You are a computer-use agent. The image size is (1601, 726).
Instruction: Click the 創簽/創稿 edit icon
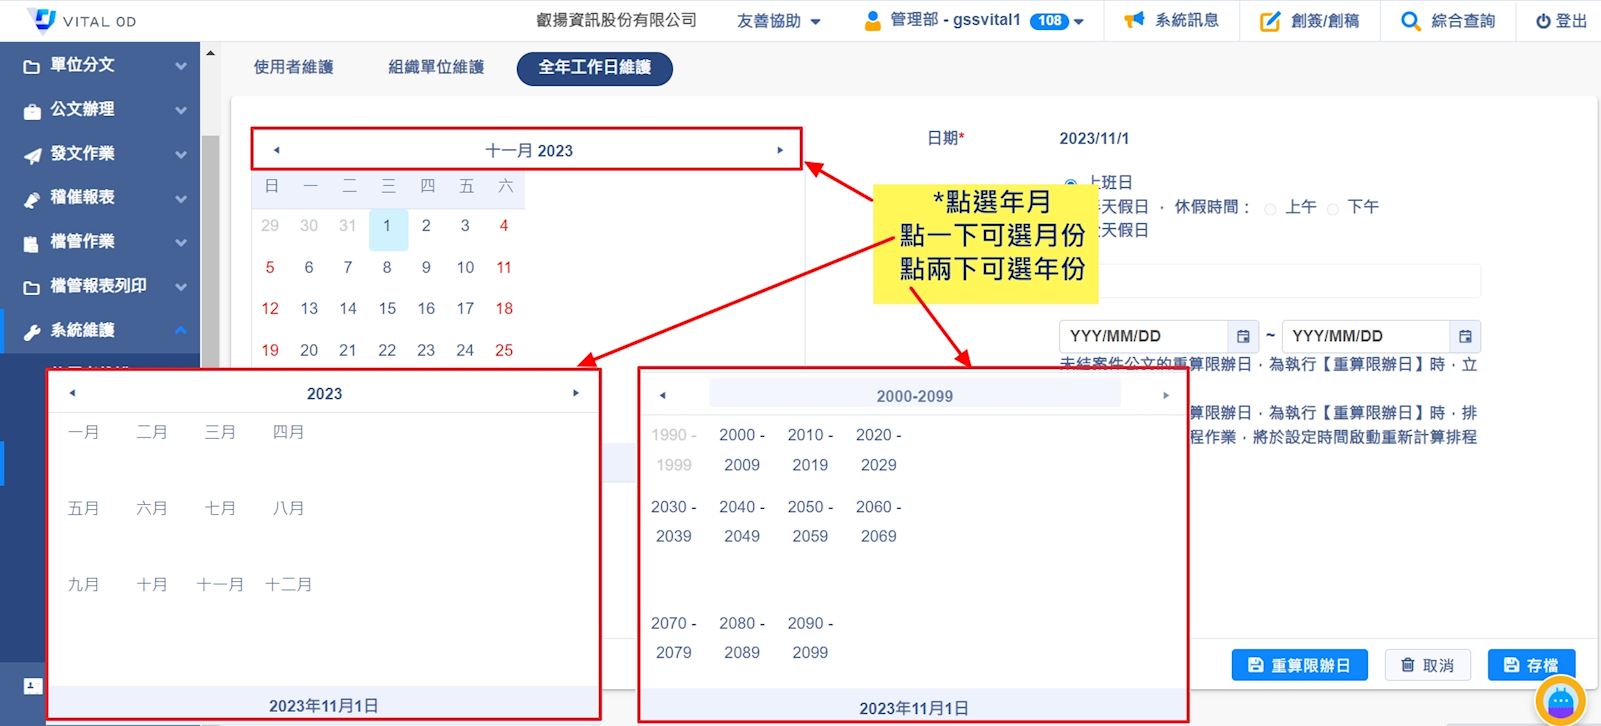1269,21
